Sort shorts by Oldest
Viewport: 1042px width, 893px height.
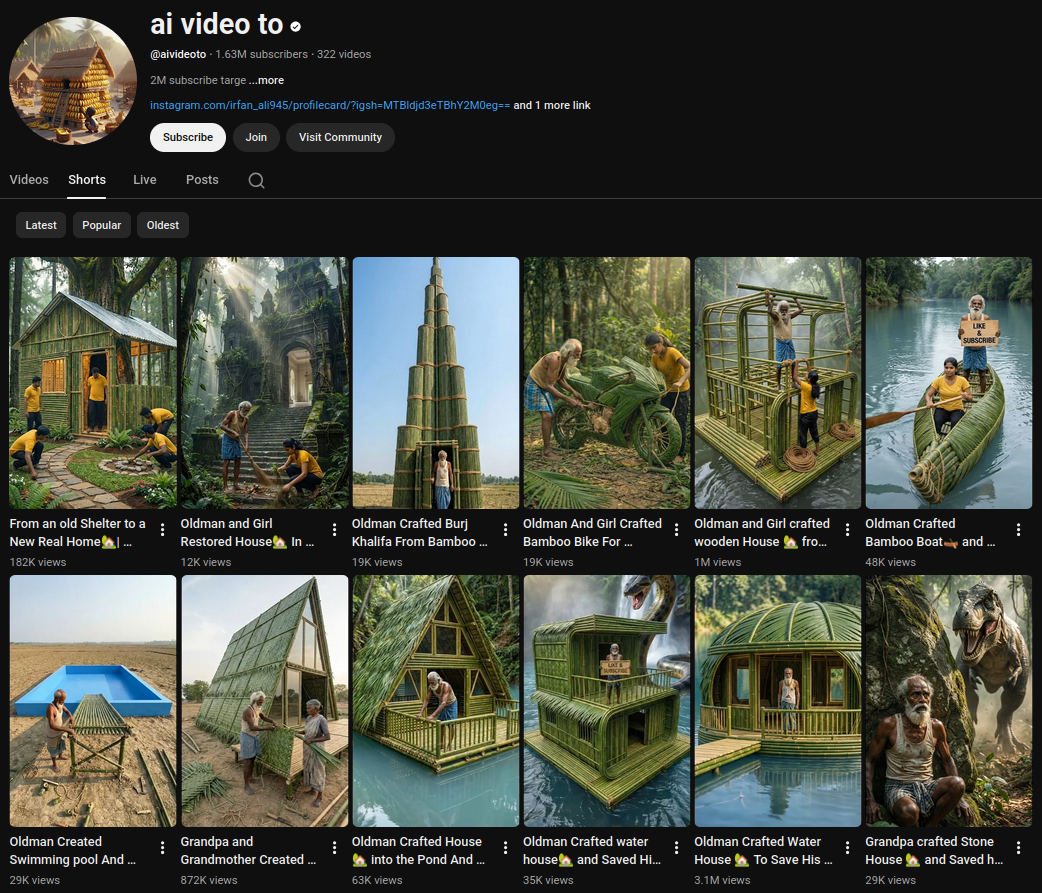[163, 225]
